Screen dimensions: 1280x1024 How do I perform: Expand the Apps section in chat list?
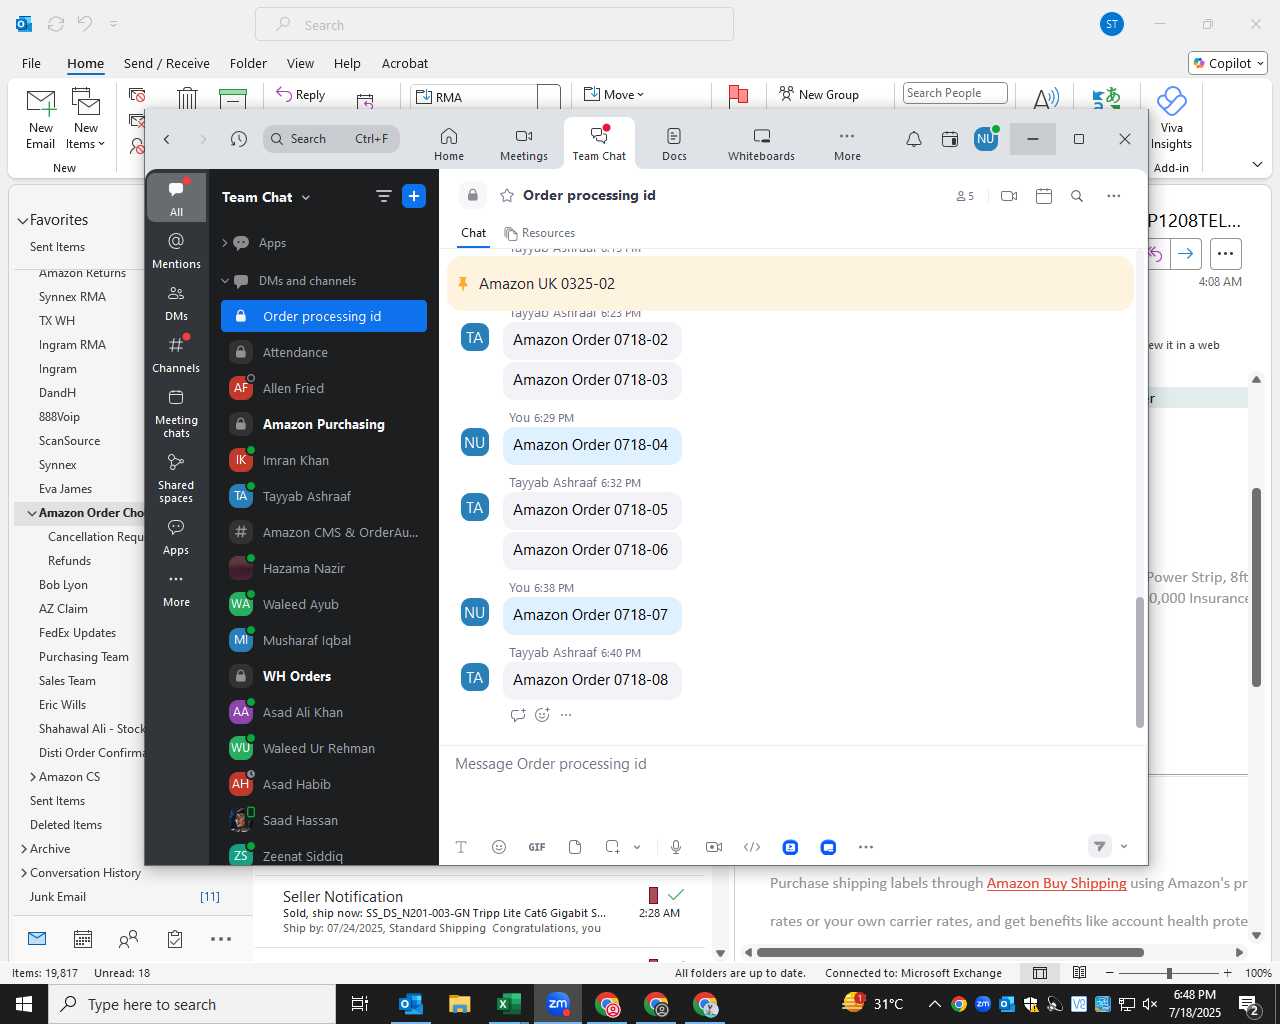point(225,243)
